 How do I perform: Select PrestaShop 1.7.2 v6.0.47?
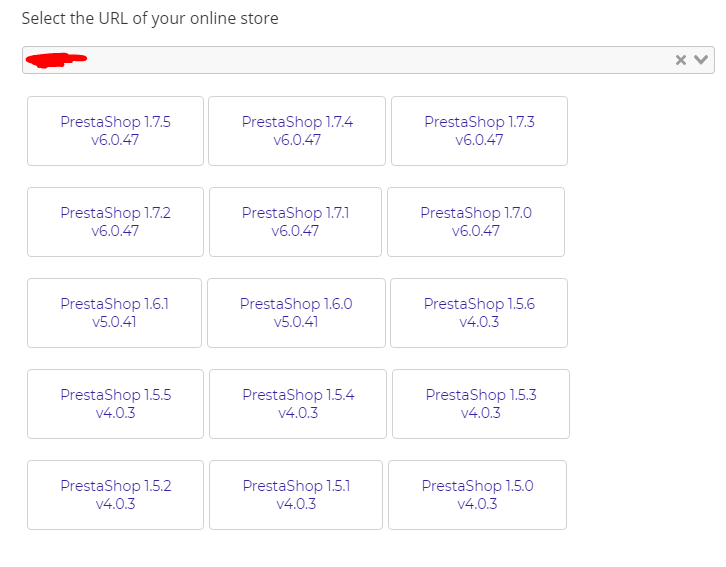(115, 222)
